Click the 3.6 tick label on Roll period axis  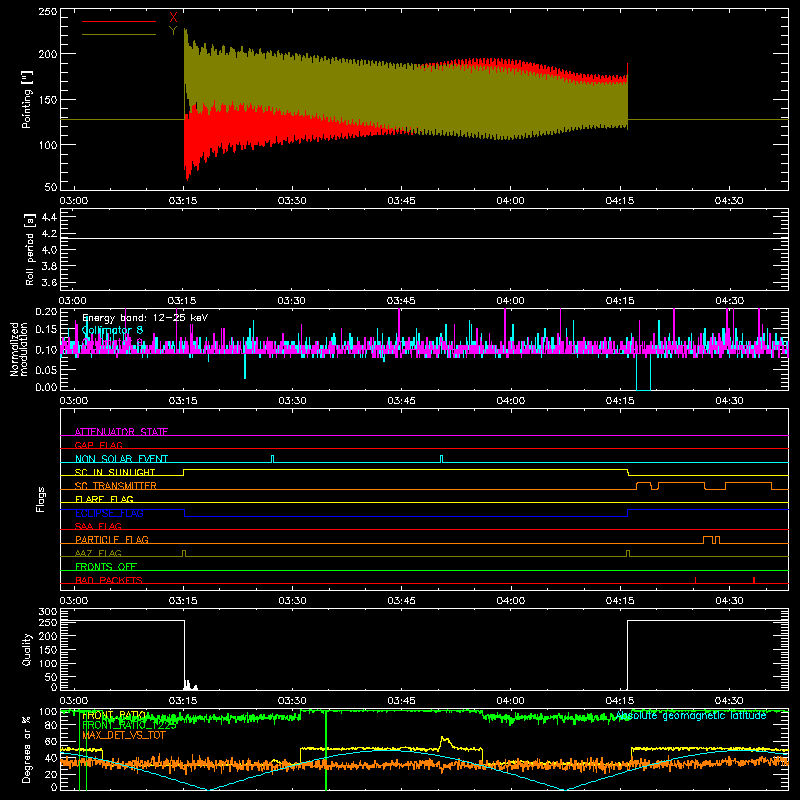49,282
